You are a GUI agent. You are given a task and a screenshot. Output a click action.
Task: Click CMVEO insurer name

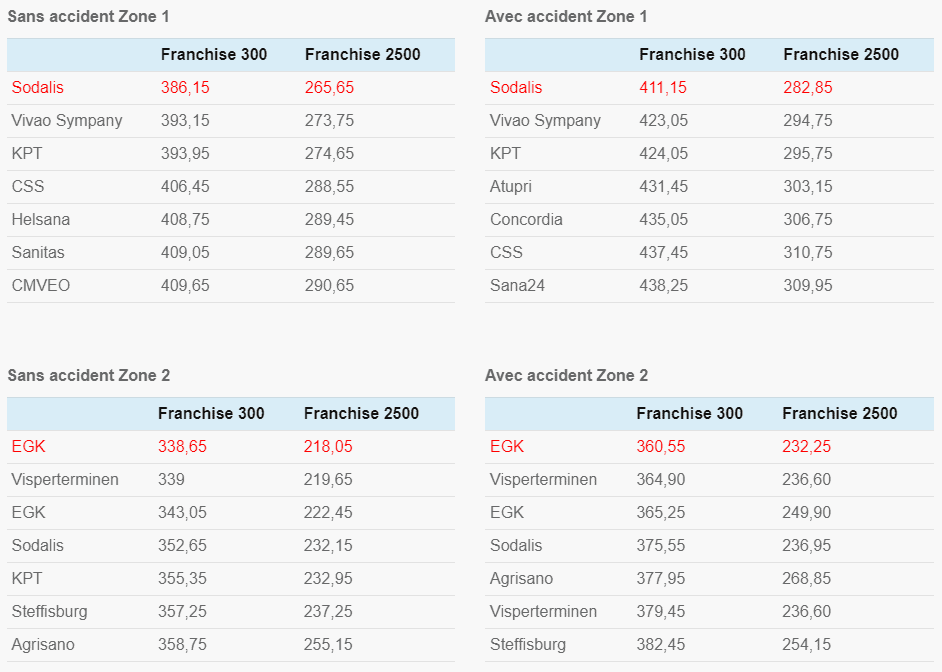click(x=41, y=286)
